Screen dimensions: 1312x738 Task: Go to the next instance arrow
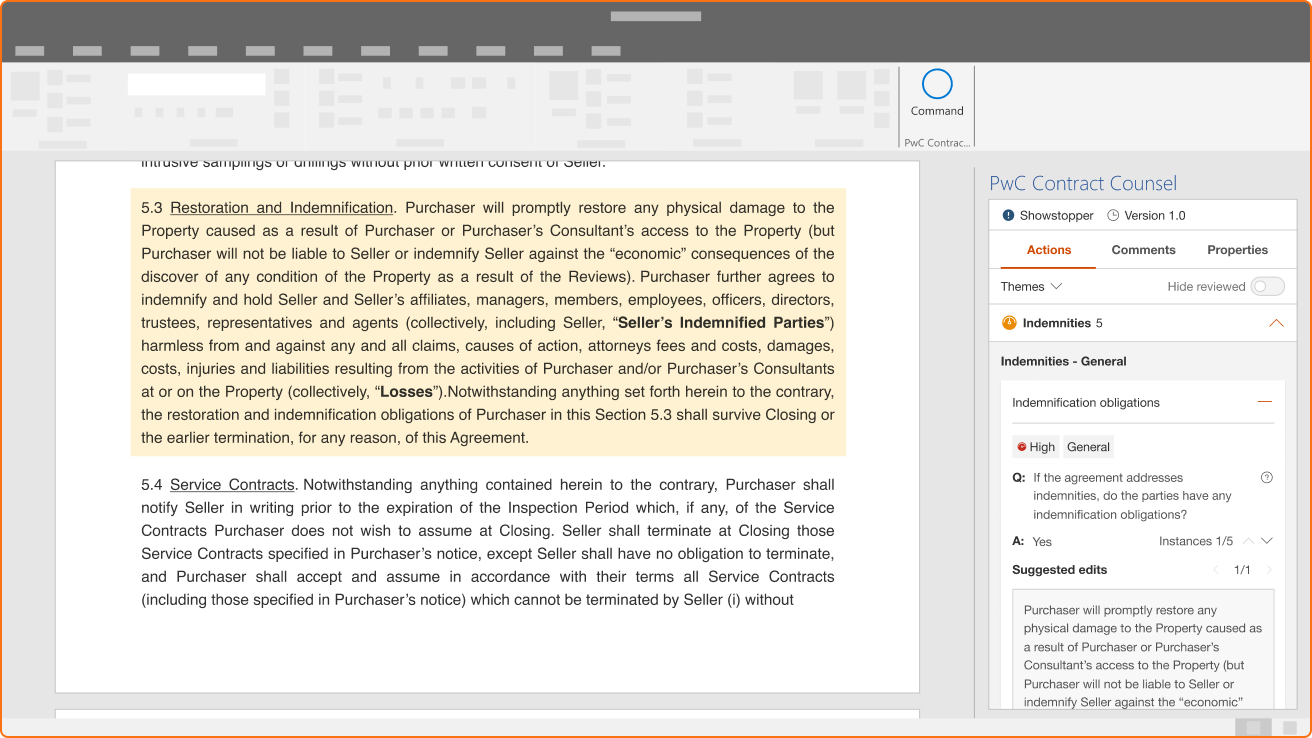click(x=1267, y=541)
